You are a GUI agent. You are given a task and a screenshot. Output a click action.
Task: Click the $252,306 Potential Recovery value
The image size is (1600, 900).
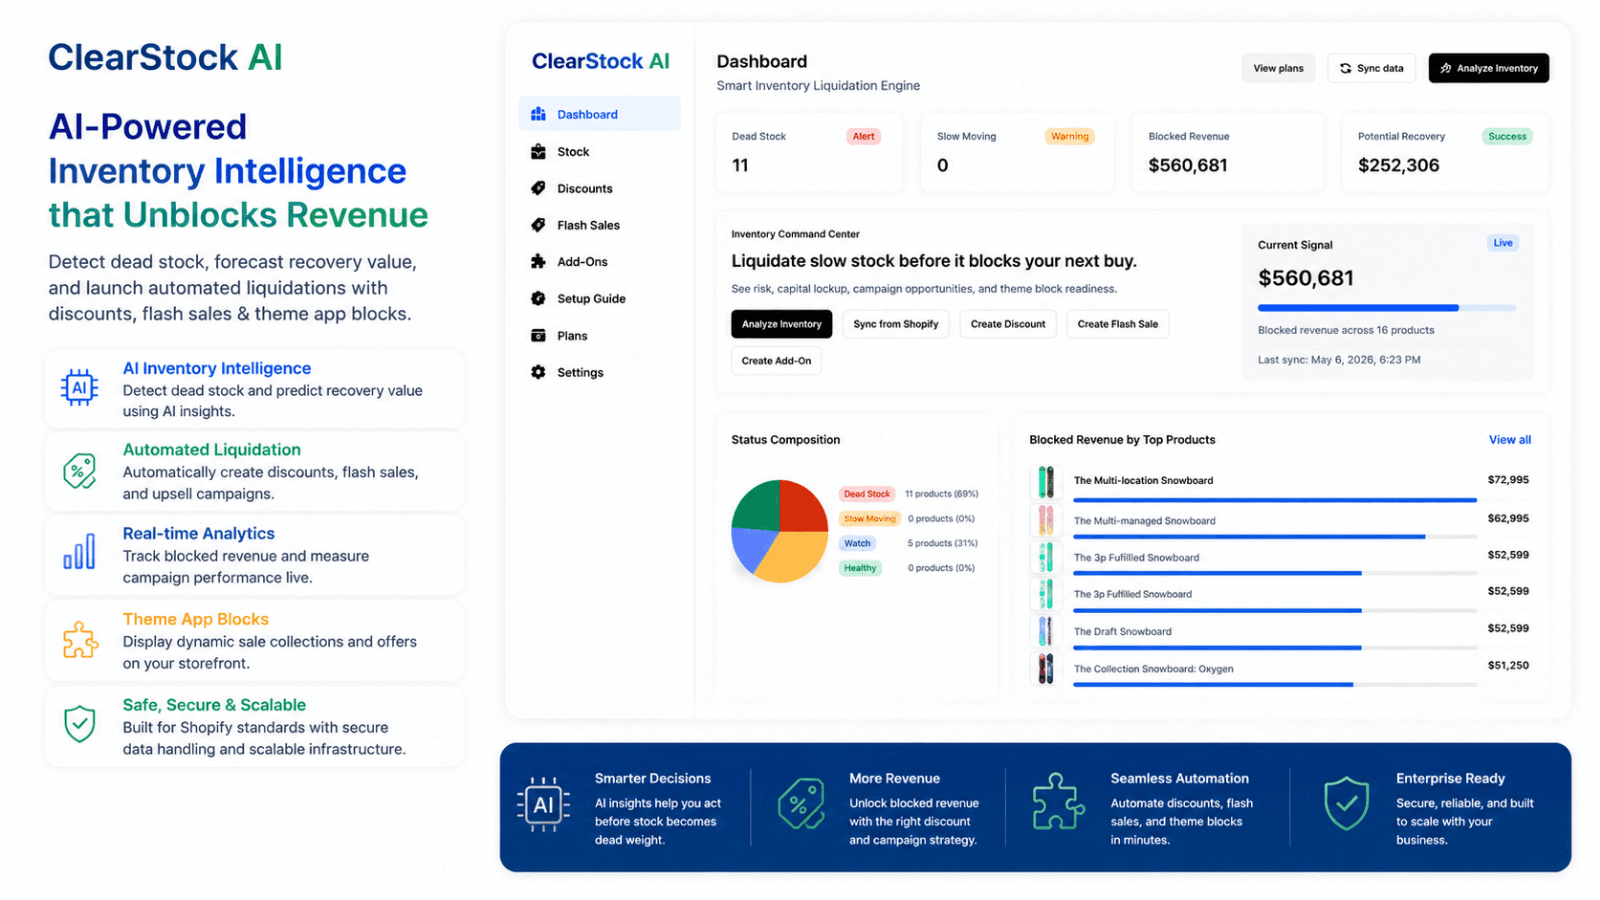coord(1399,166)
